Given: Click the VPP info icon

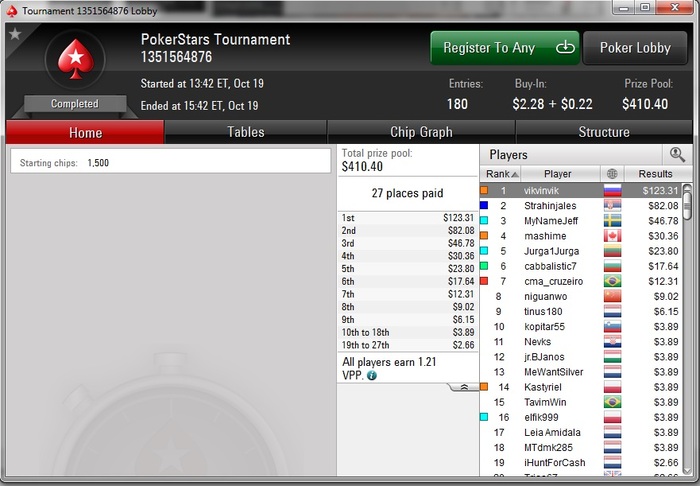Looking at the screenshot, I should [x=371, y=375].
